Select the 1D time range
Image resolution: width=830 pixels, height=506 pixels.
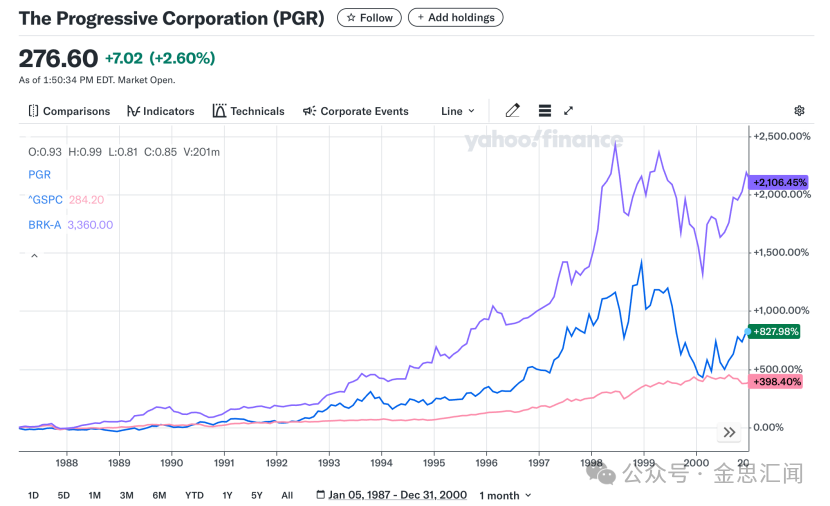click(x=33, y=495)
